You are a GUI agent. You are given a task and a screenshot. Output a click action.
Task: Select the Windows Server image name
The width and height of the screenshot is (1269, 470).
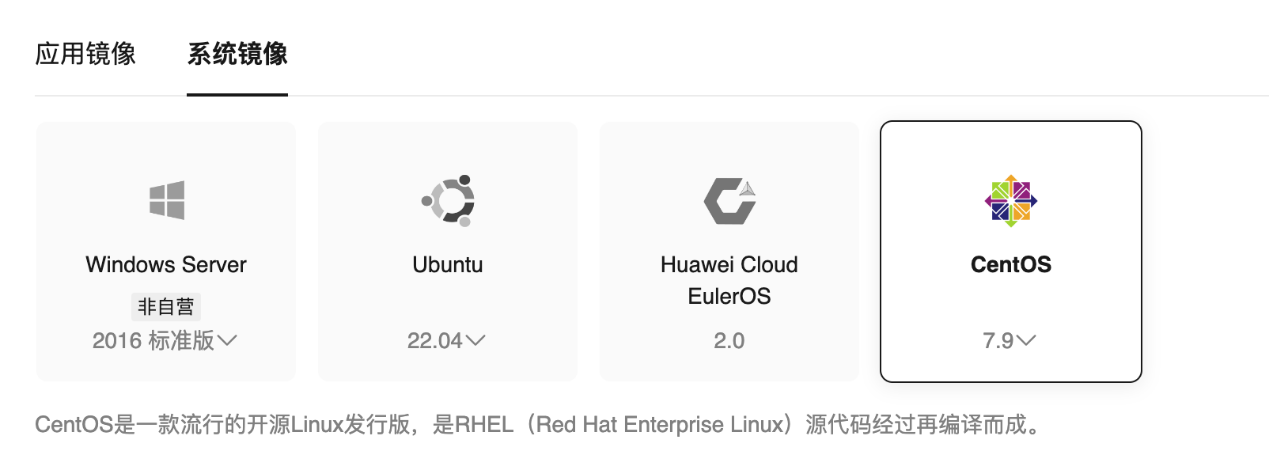(x=166, y=265)
